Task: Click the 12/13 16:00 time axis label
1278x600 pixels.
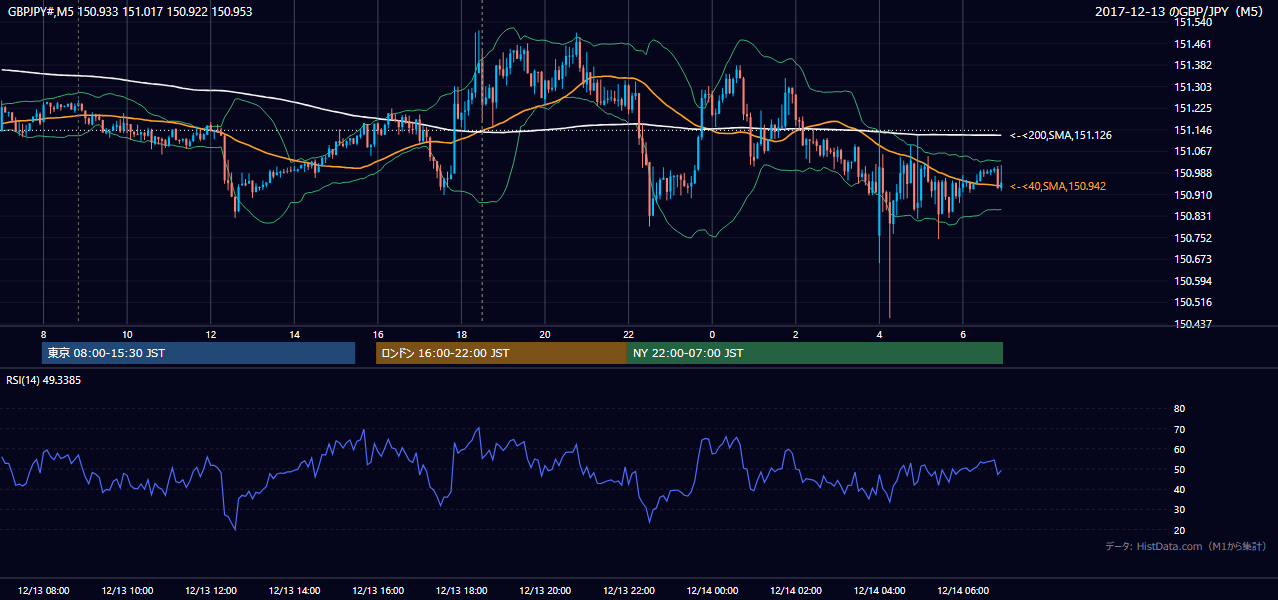Action: point(378,591)
